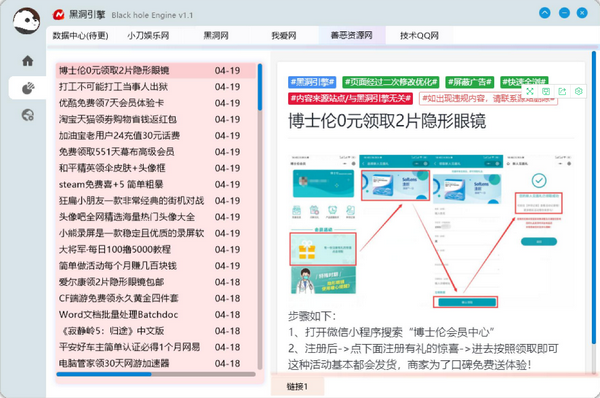Click the #页面经过二次修改优化# green tag

391,82
